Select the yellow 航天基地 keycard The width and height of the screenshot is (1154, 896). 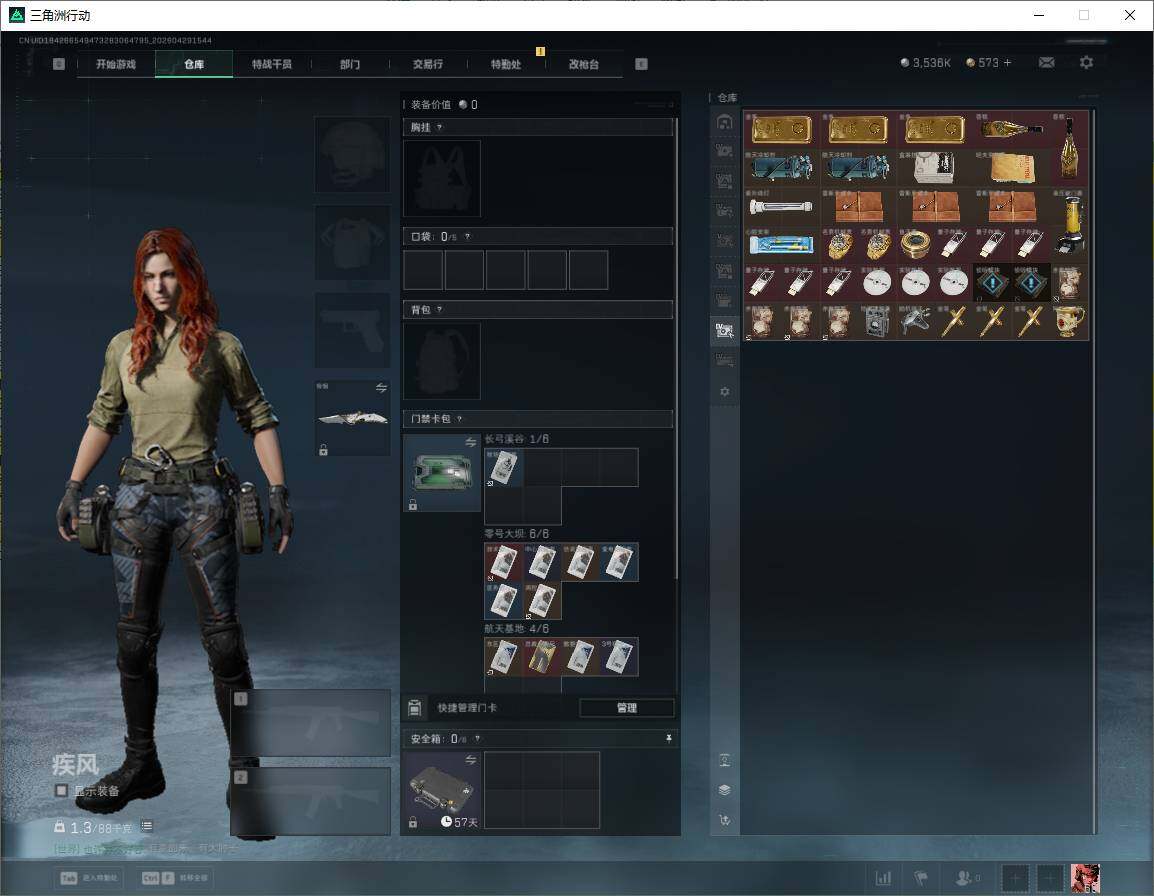[542, 657]
